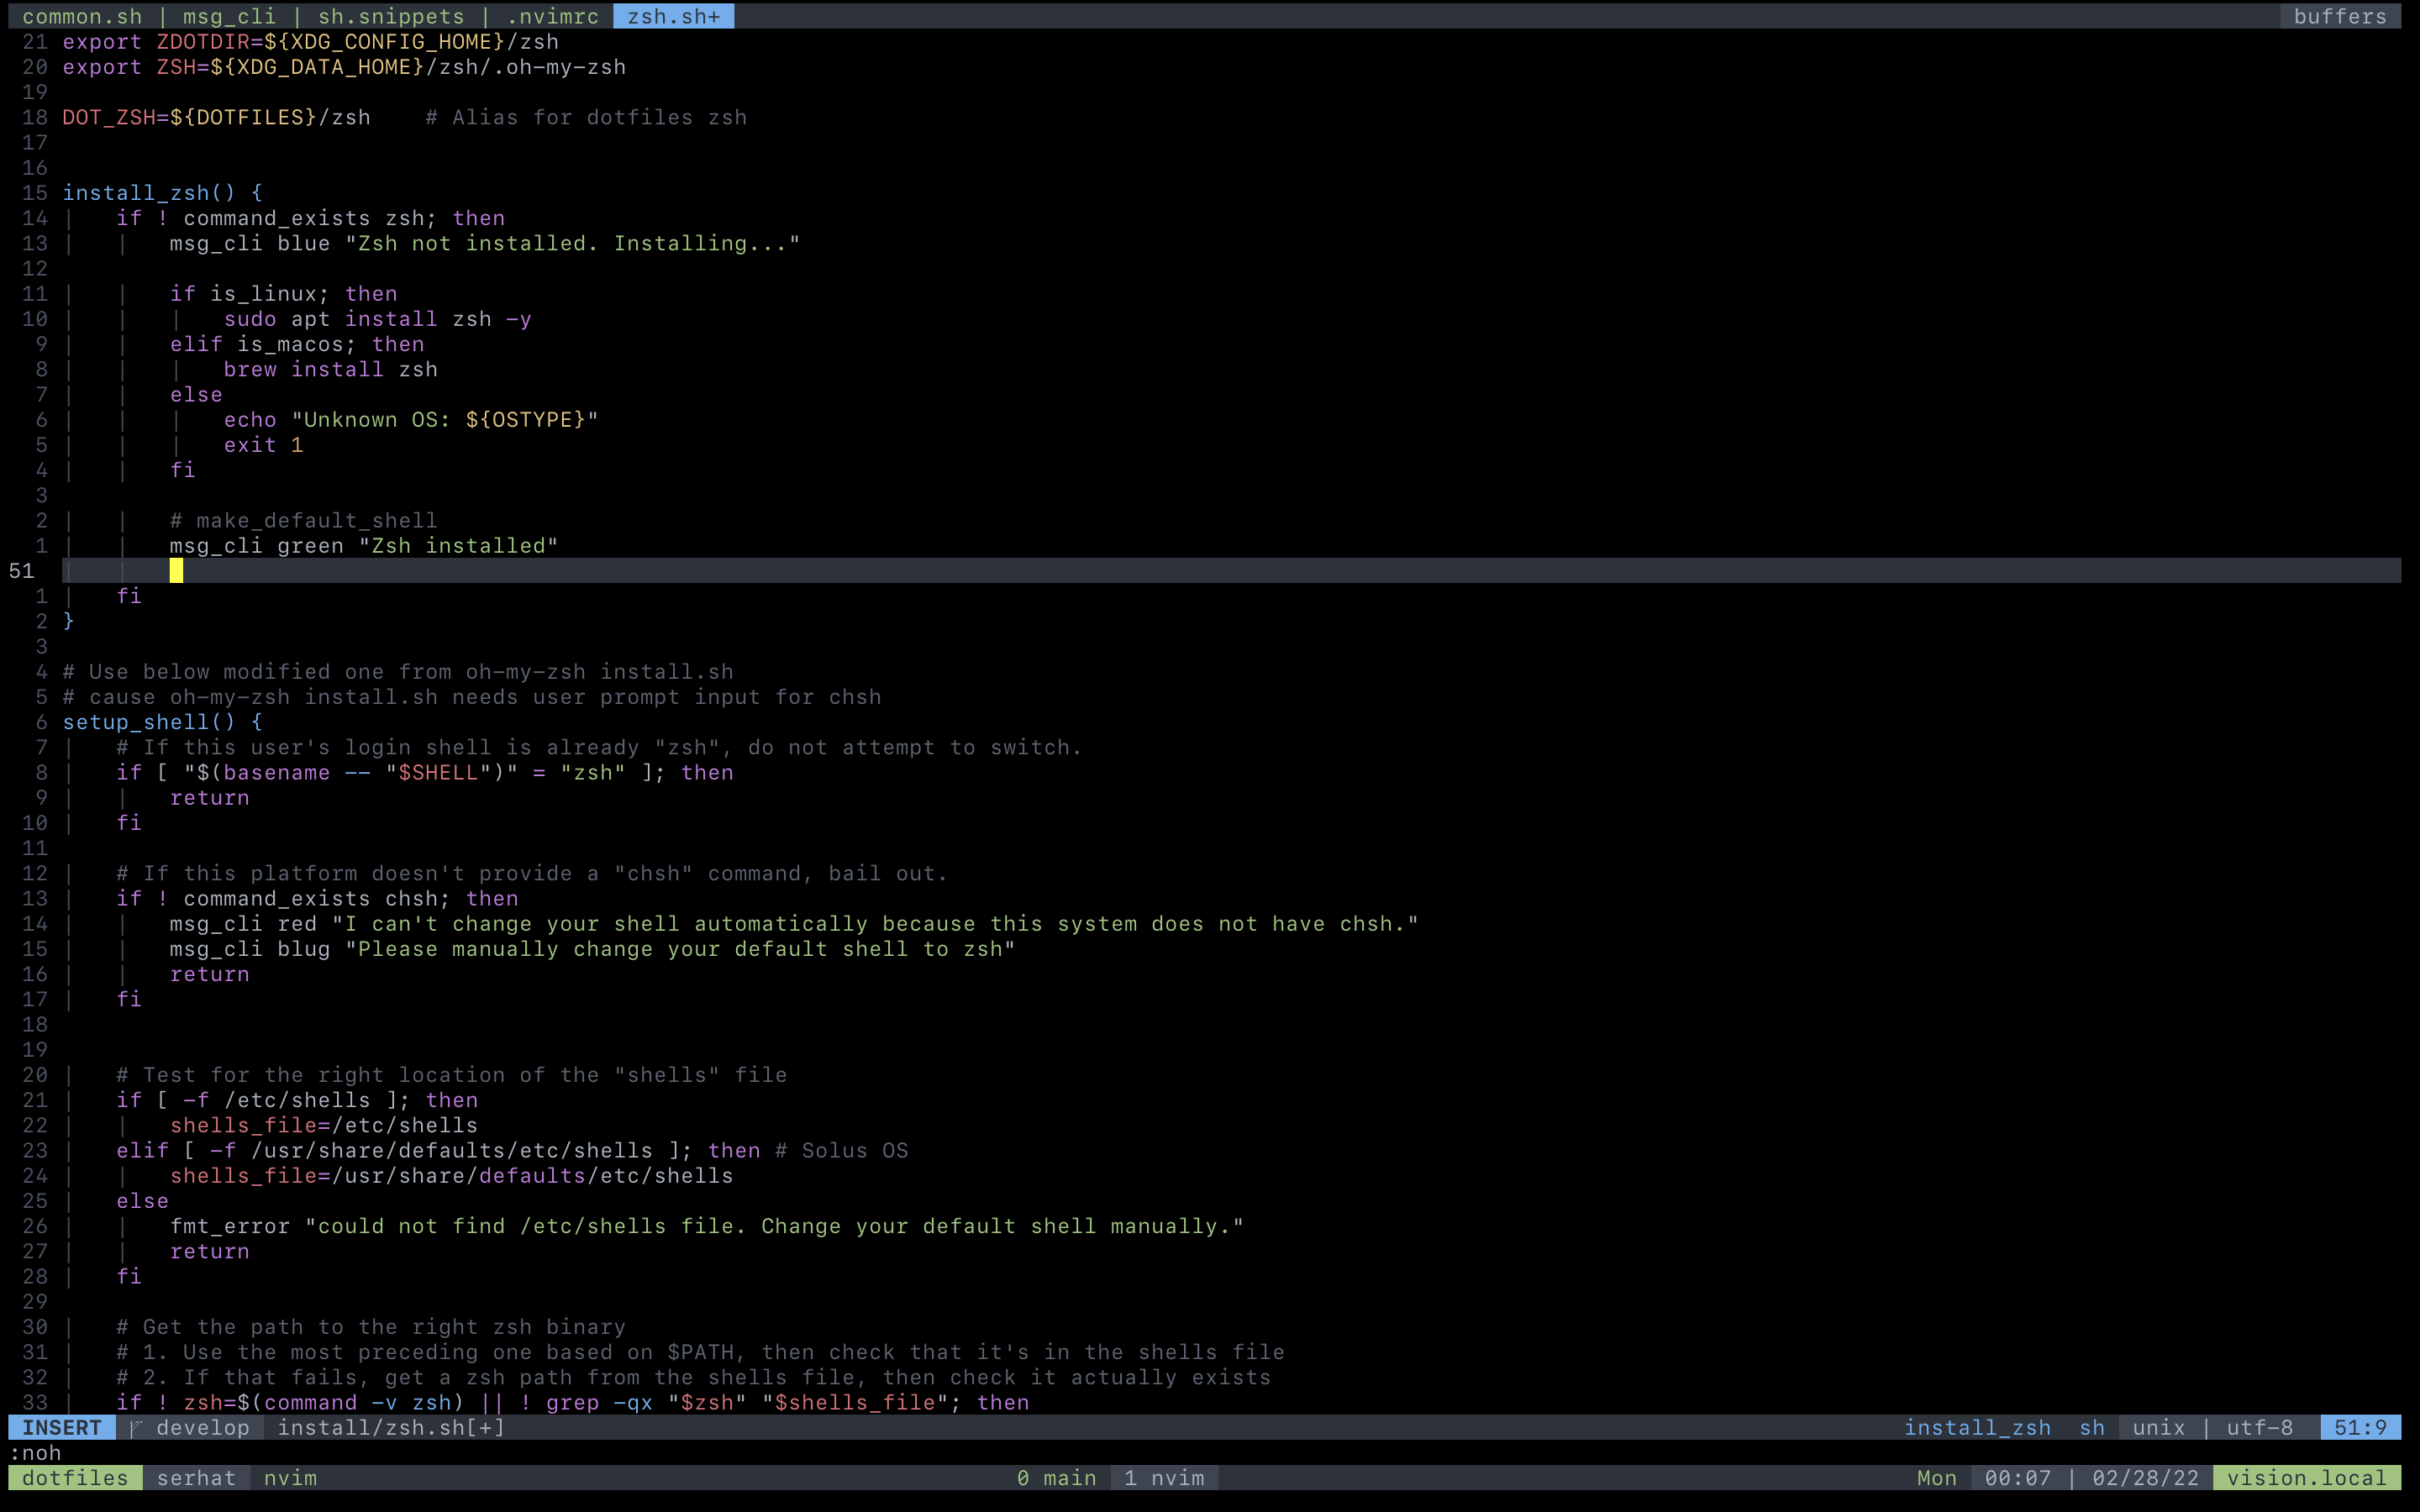Click the if is_linux; then line
Image resolution: width=2420 pixels, height=1512 pixels.
[283, 294]
